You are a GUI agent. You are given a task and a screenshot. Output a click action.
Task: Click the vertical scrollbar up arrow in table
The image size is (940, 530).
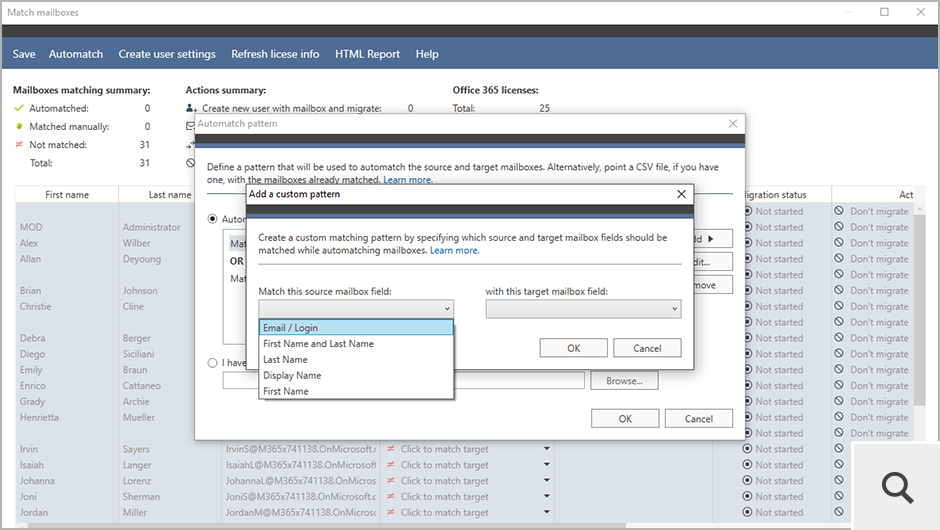pyautogui.click(x=920, y=208)
